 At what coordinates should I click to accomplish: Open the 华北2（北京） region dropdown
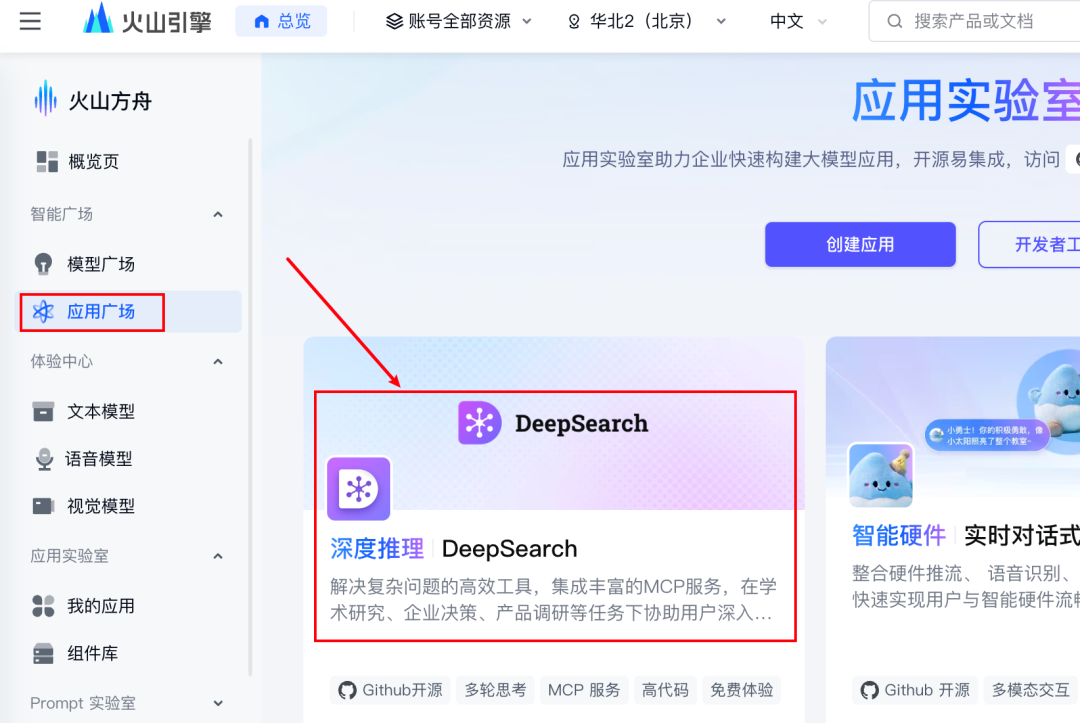click(x=647, y=21)
